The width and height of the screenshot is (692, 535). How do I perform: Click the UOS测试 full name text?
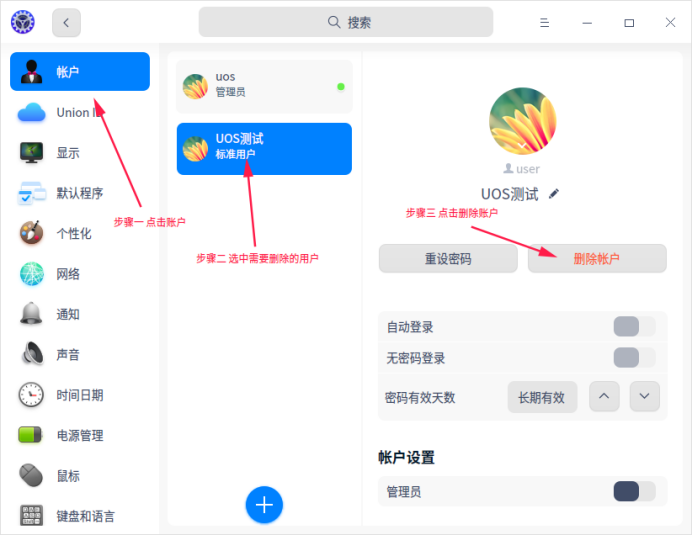point(510,194)
